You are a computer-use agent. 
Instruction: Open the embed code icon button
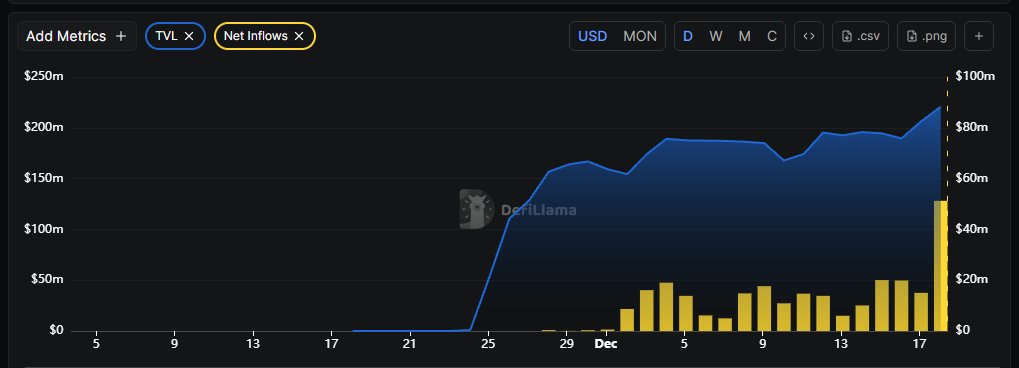click(808, 36)
